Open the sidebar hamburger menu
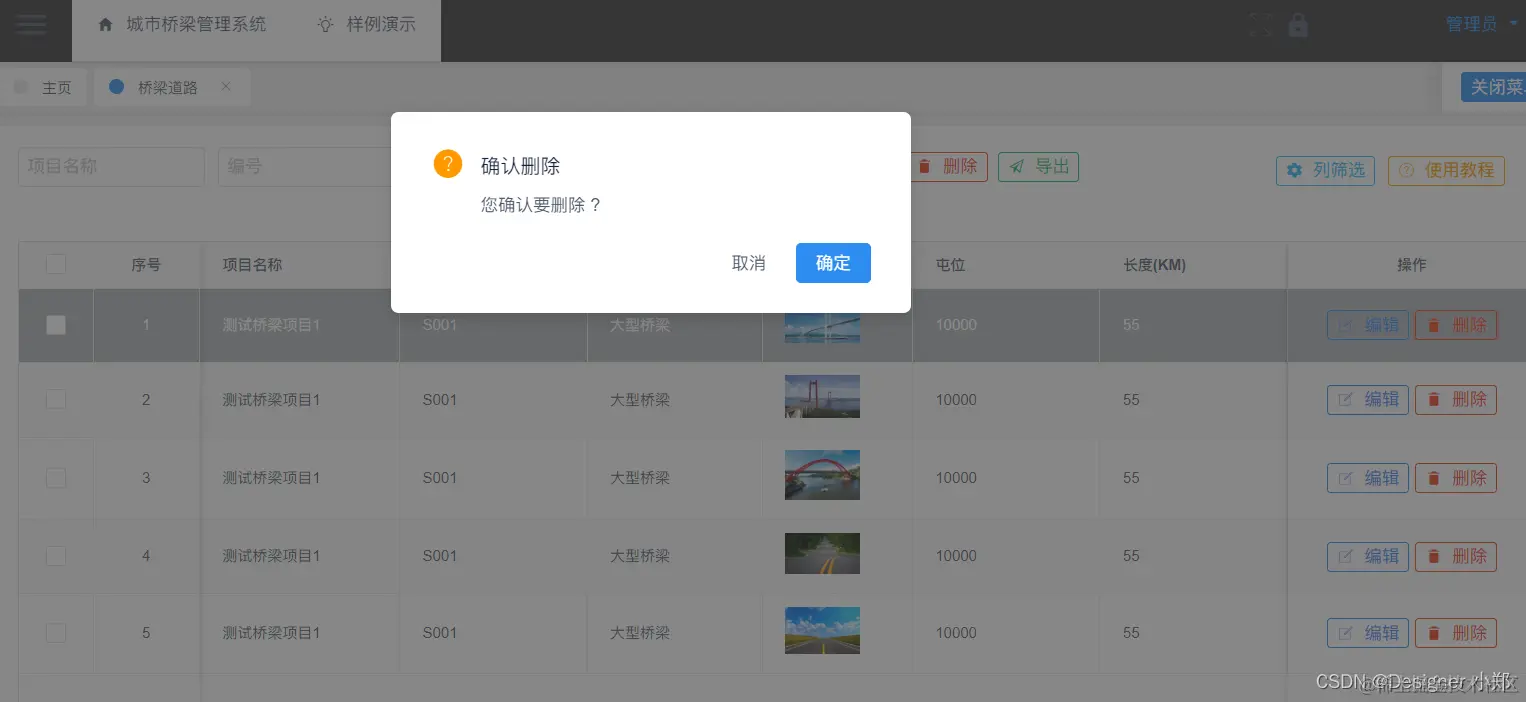 tap(32, 24)
